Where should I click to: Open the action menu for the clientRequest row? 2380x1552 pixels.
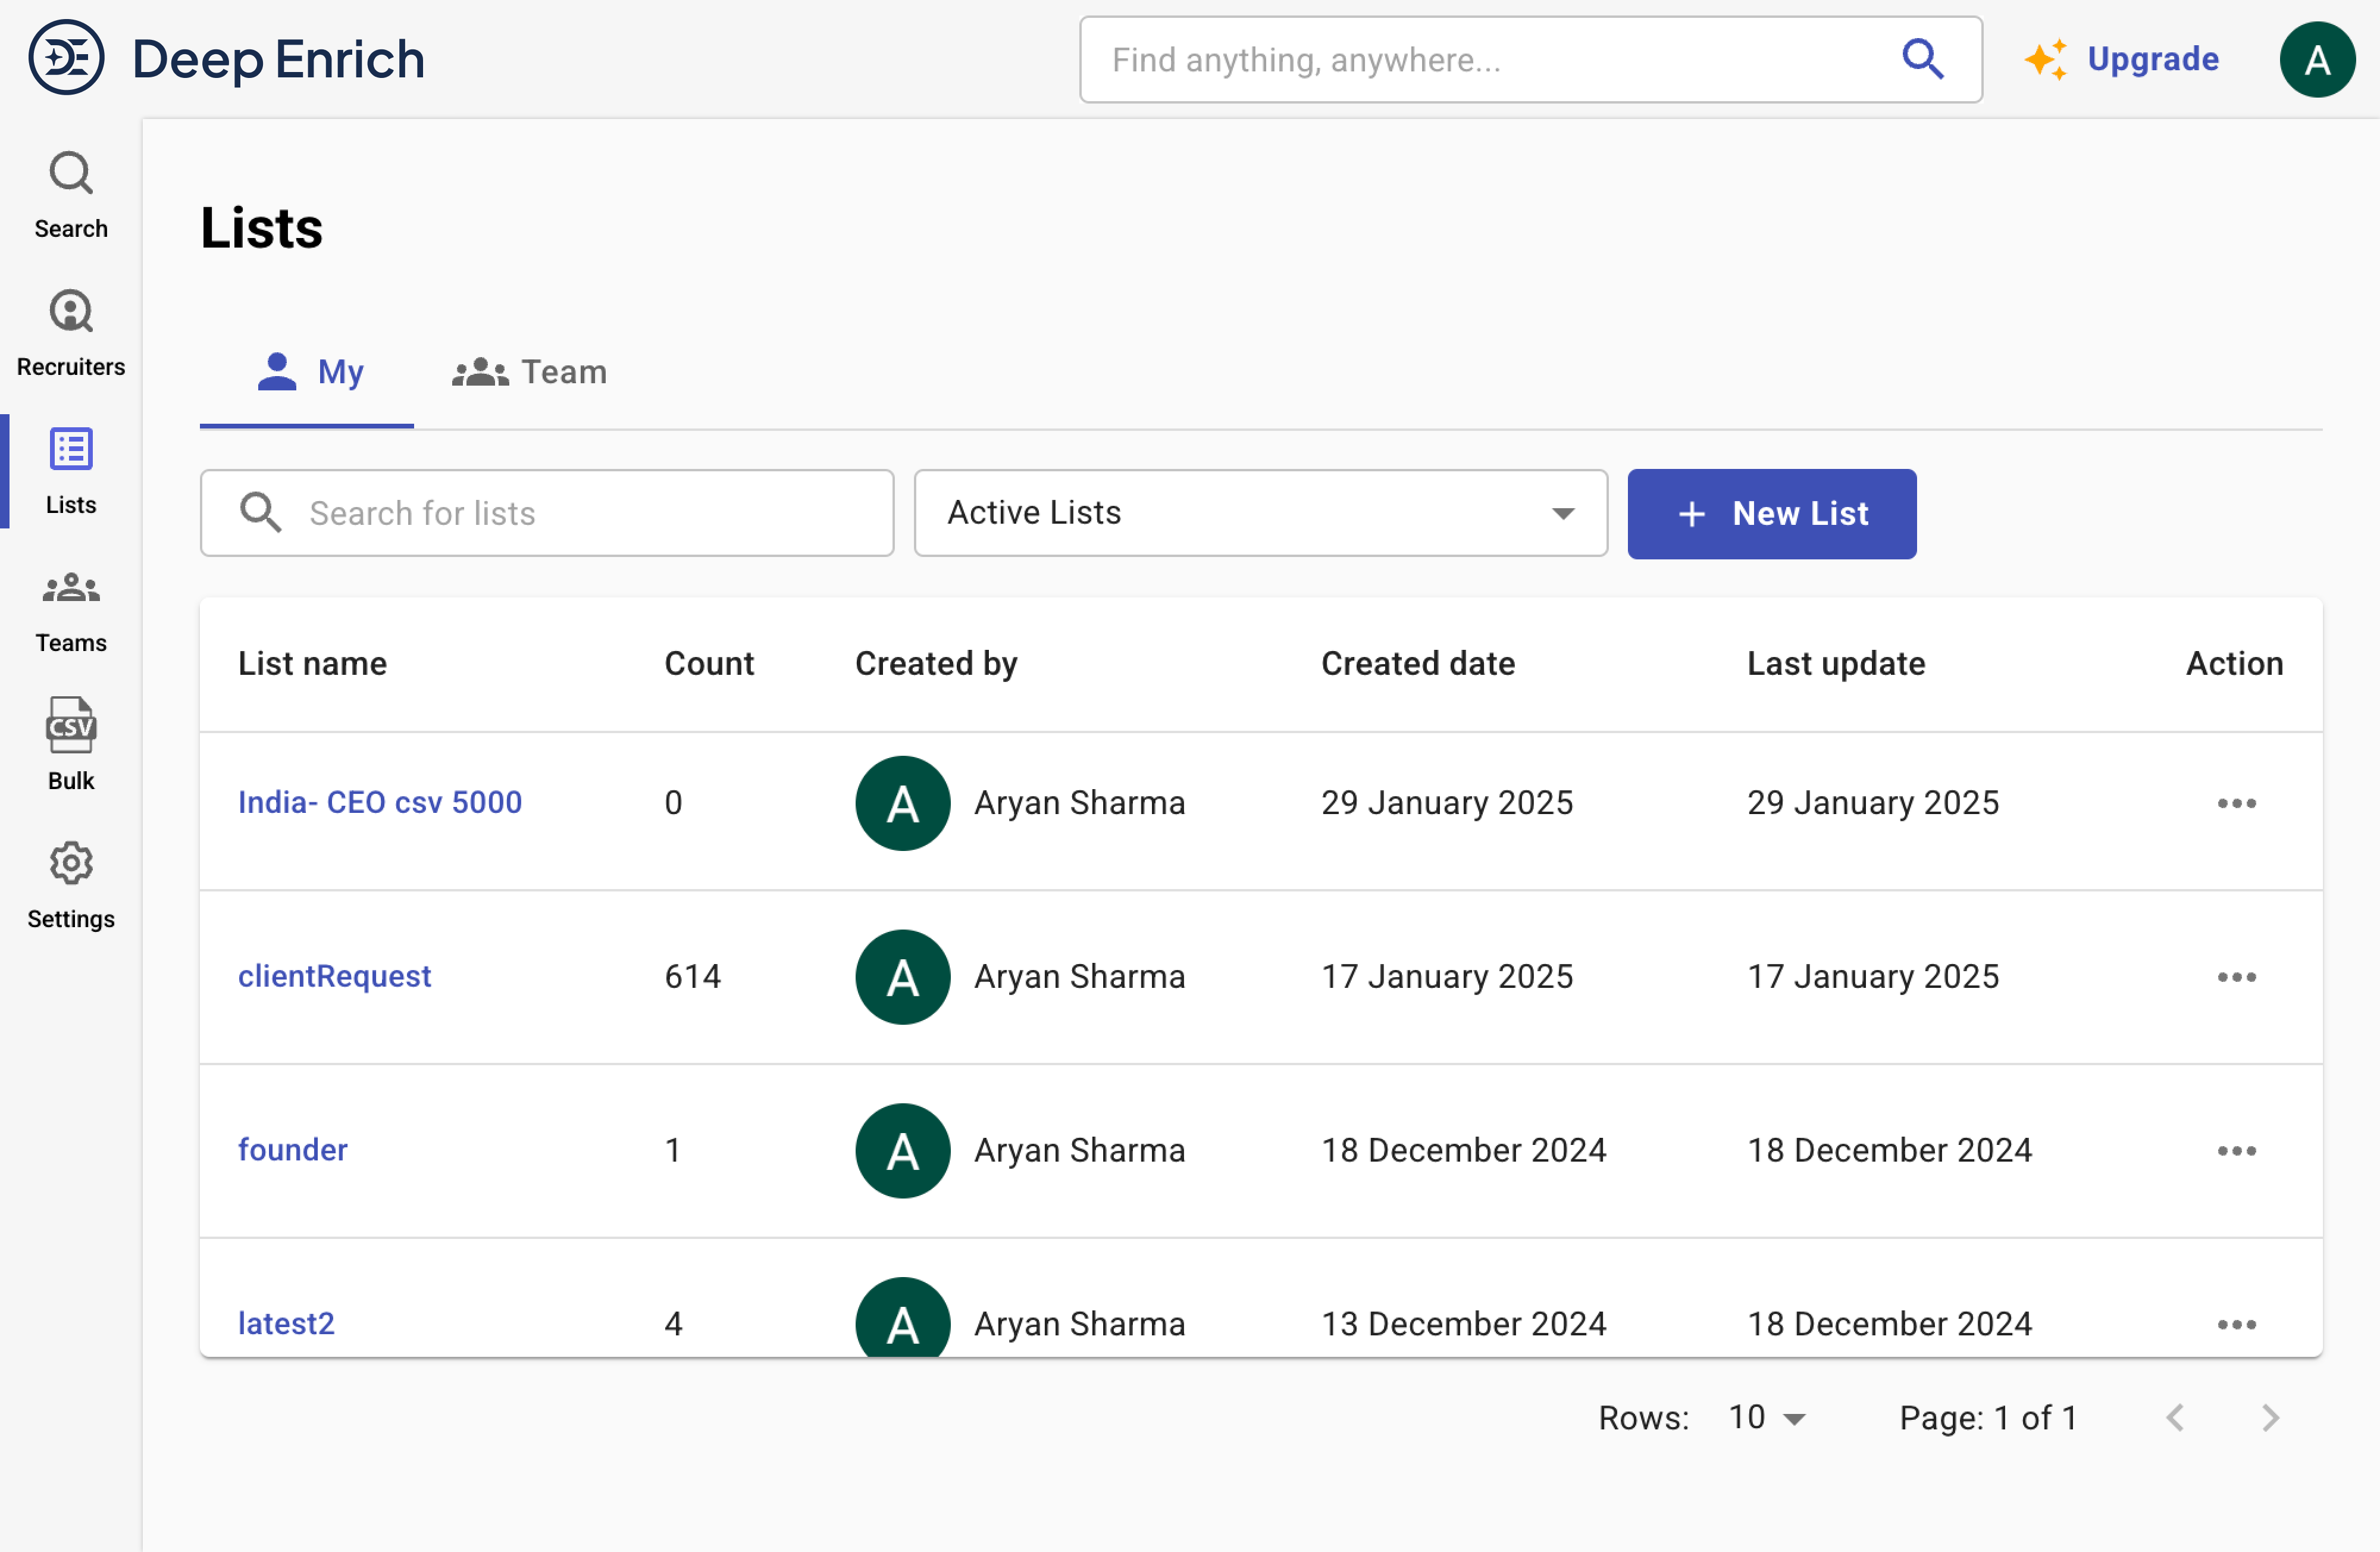coord(2236,977)
